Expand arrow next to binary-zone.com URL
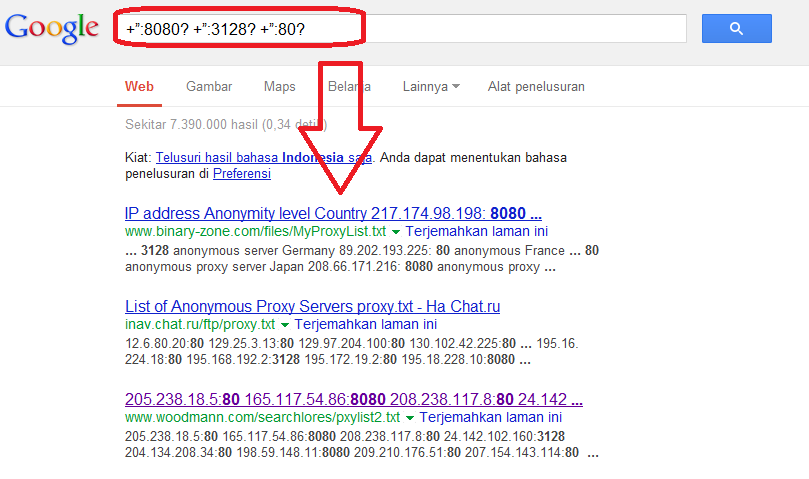This screenshot has height=479, width=809. click(x=396, y=232)
